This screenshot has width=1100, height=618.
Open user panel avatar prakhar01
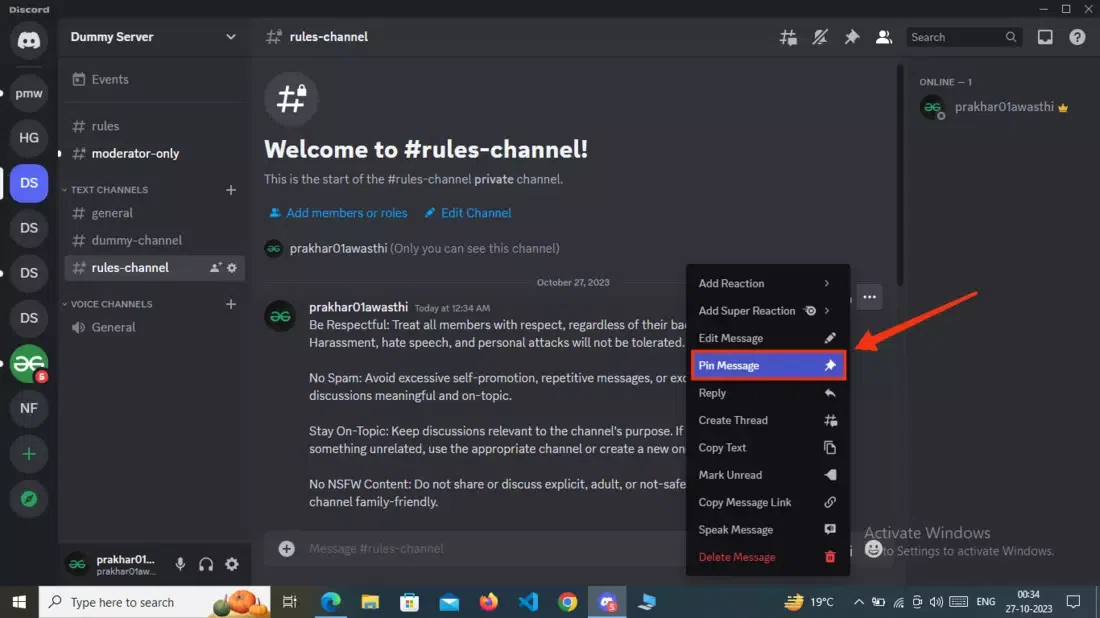click(77, 564)
